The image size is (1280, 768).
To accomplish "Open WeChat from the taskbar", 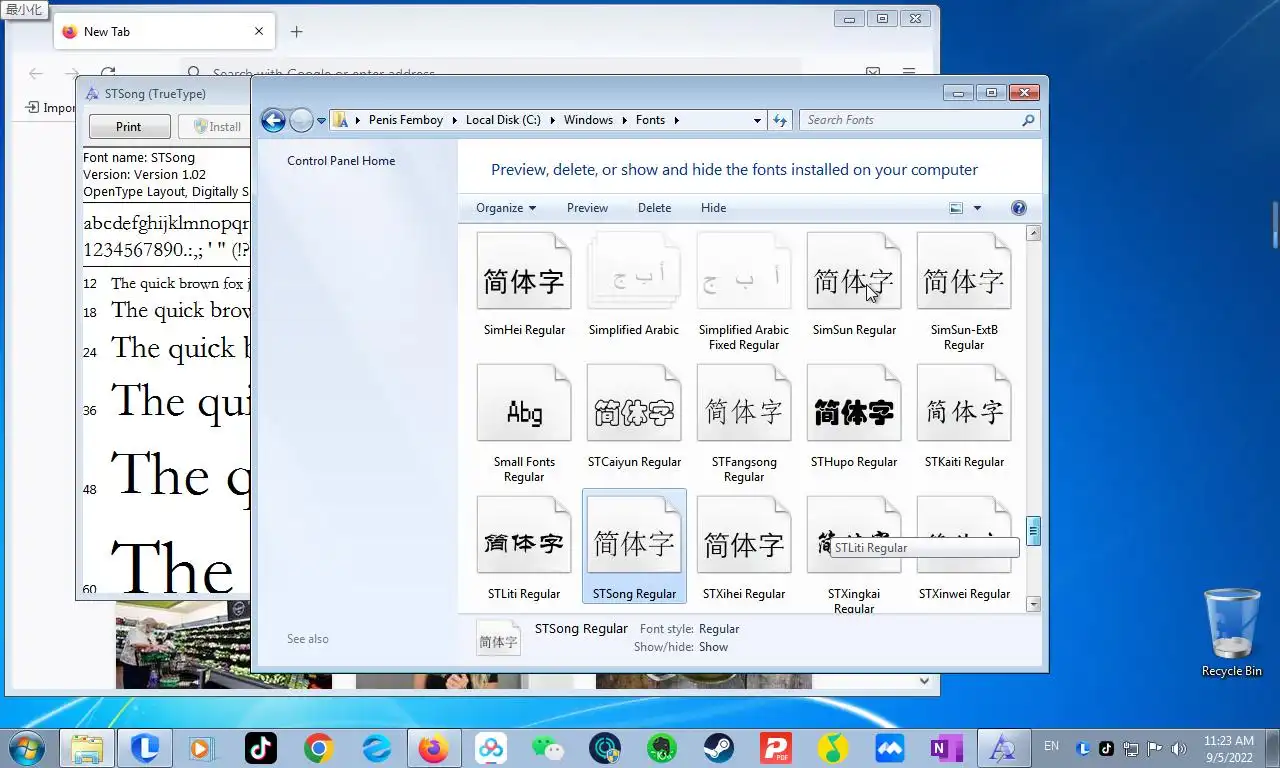I will point(548,748).
